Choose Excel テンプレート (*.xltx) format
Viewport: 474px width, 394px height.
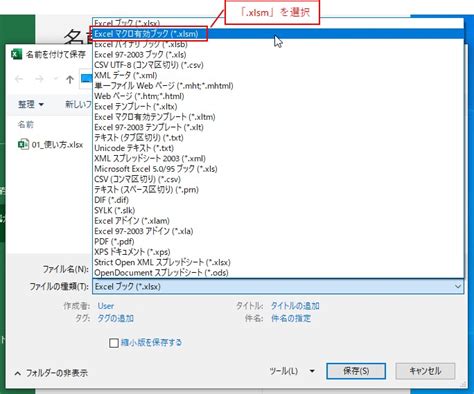[278, 106]
